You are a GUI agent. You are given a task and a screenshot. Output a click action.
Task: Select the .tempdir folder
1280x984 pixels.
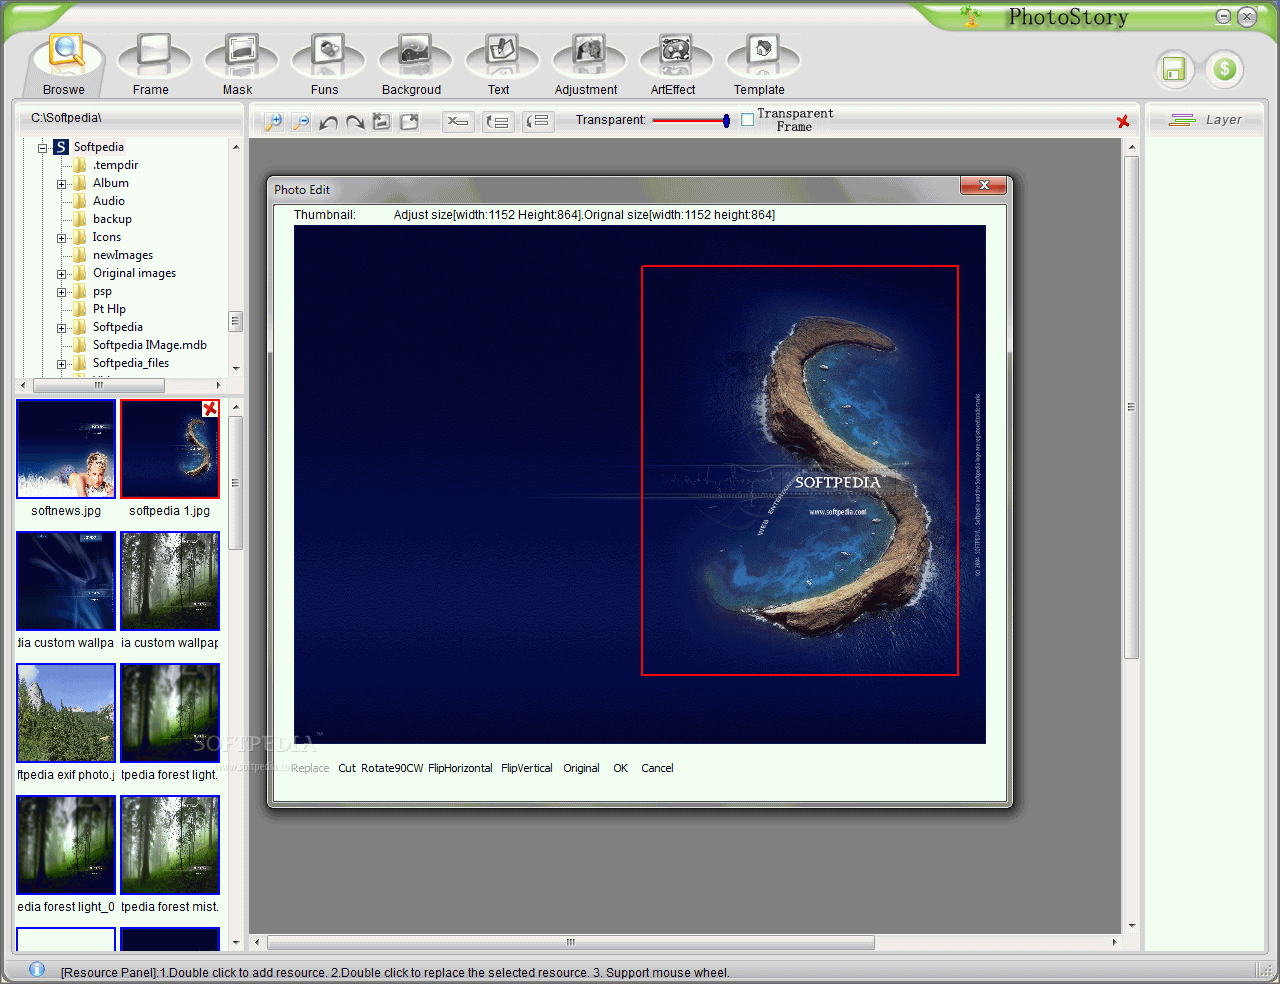[x=115, y=165]
